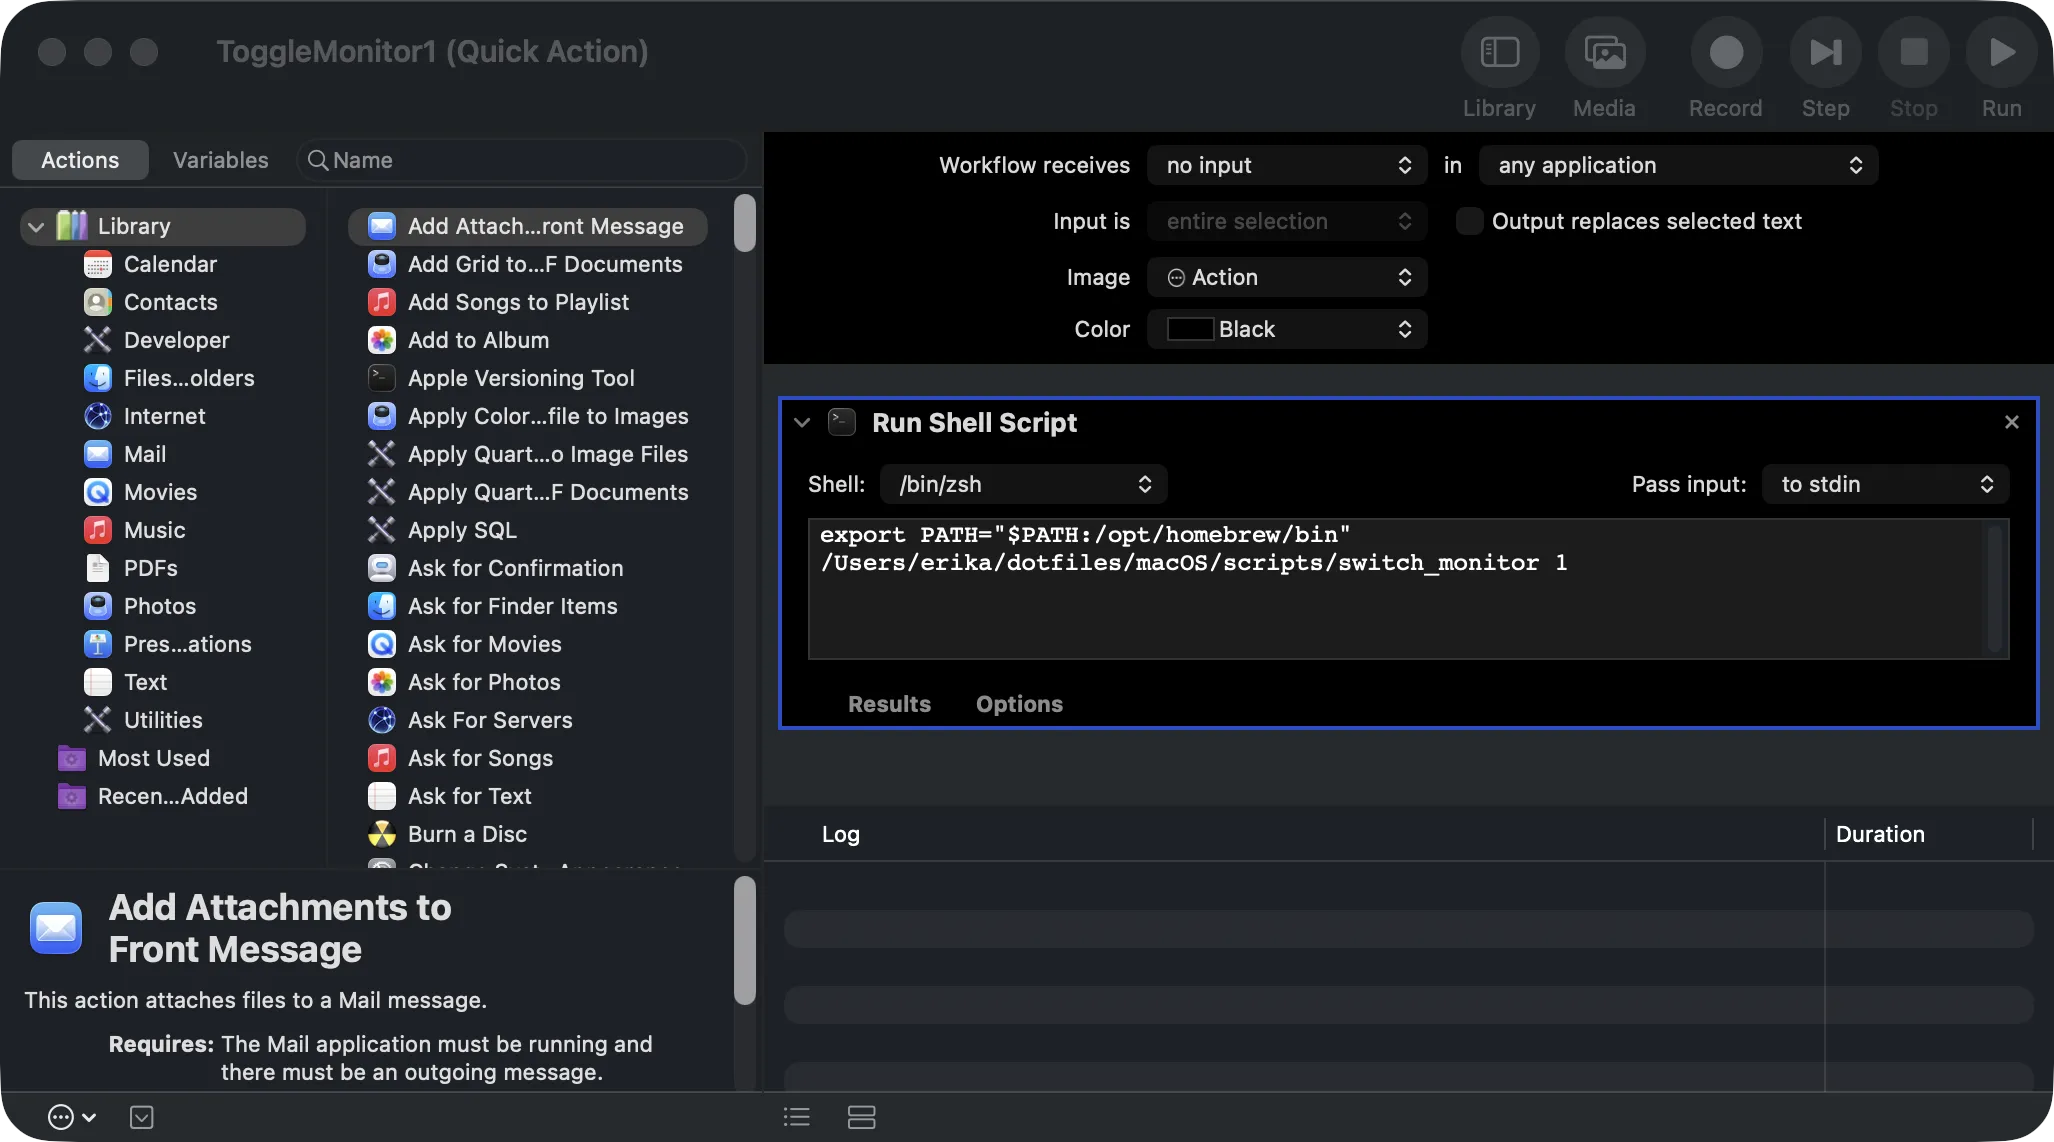
Task: Toggle the checkbox control at the bottom left
Action: [x=141, y=1116]
